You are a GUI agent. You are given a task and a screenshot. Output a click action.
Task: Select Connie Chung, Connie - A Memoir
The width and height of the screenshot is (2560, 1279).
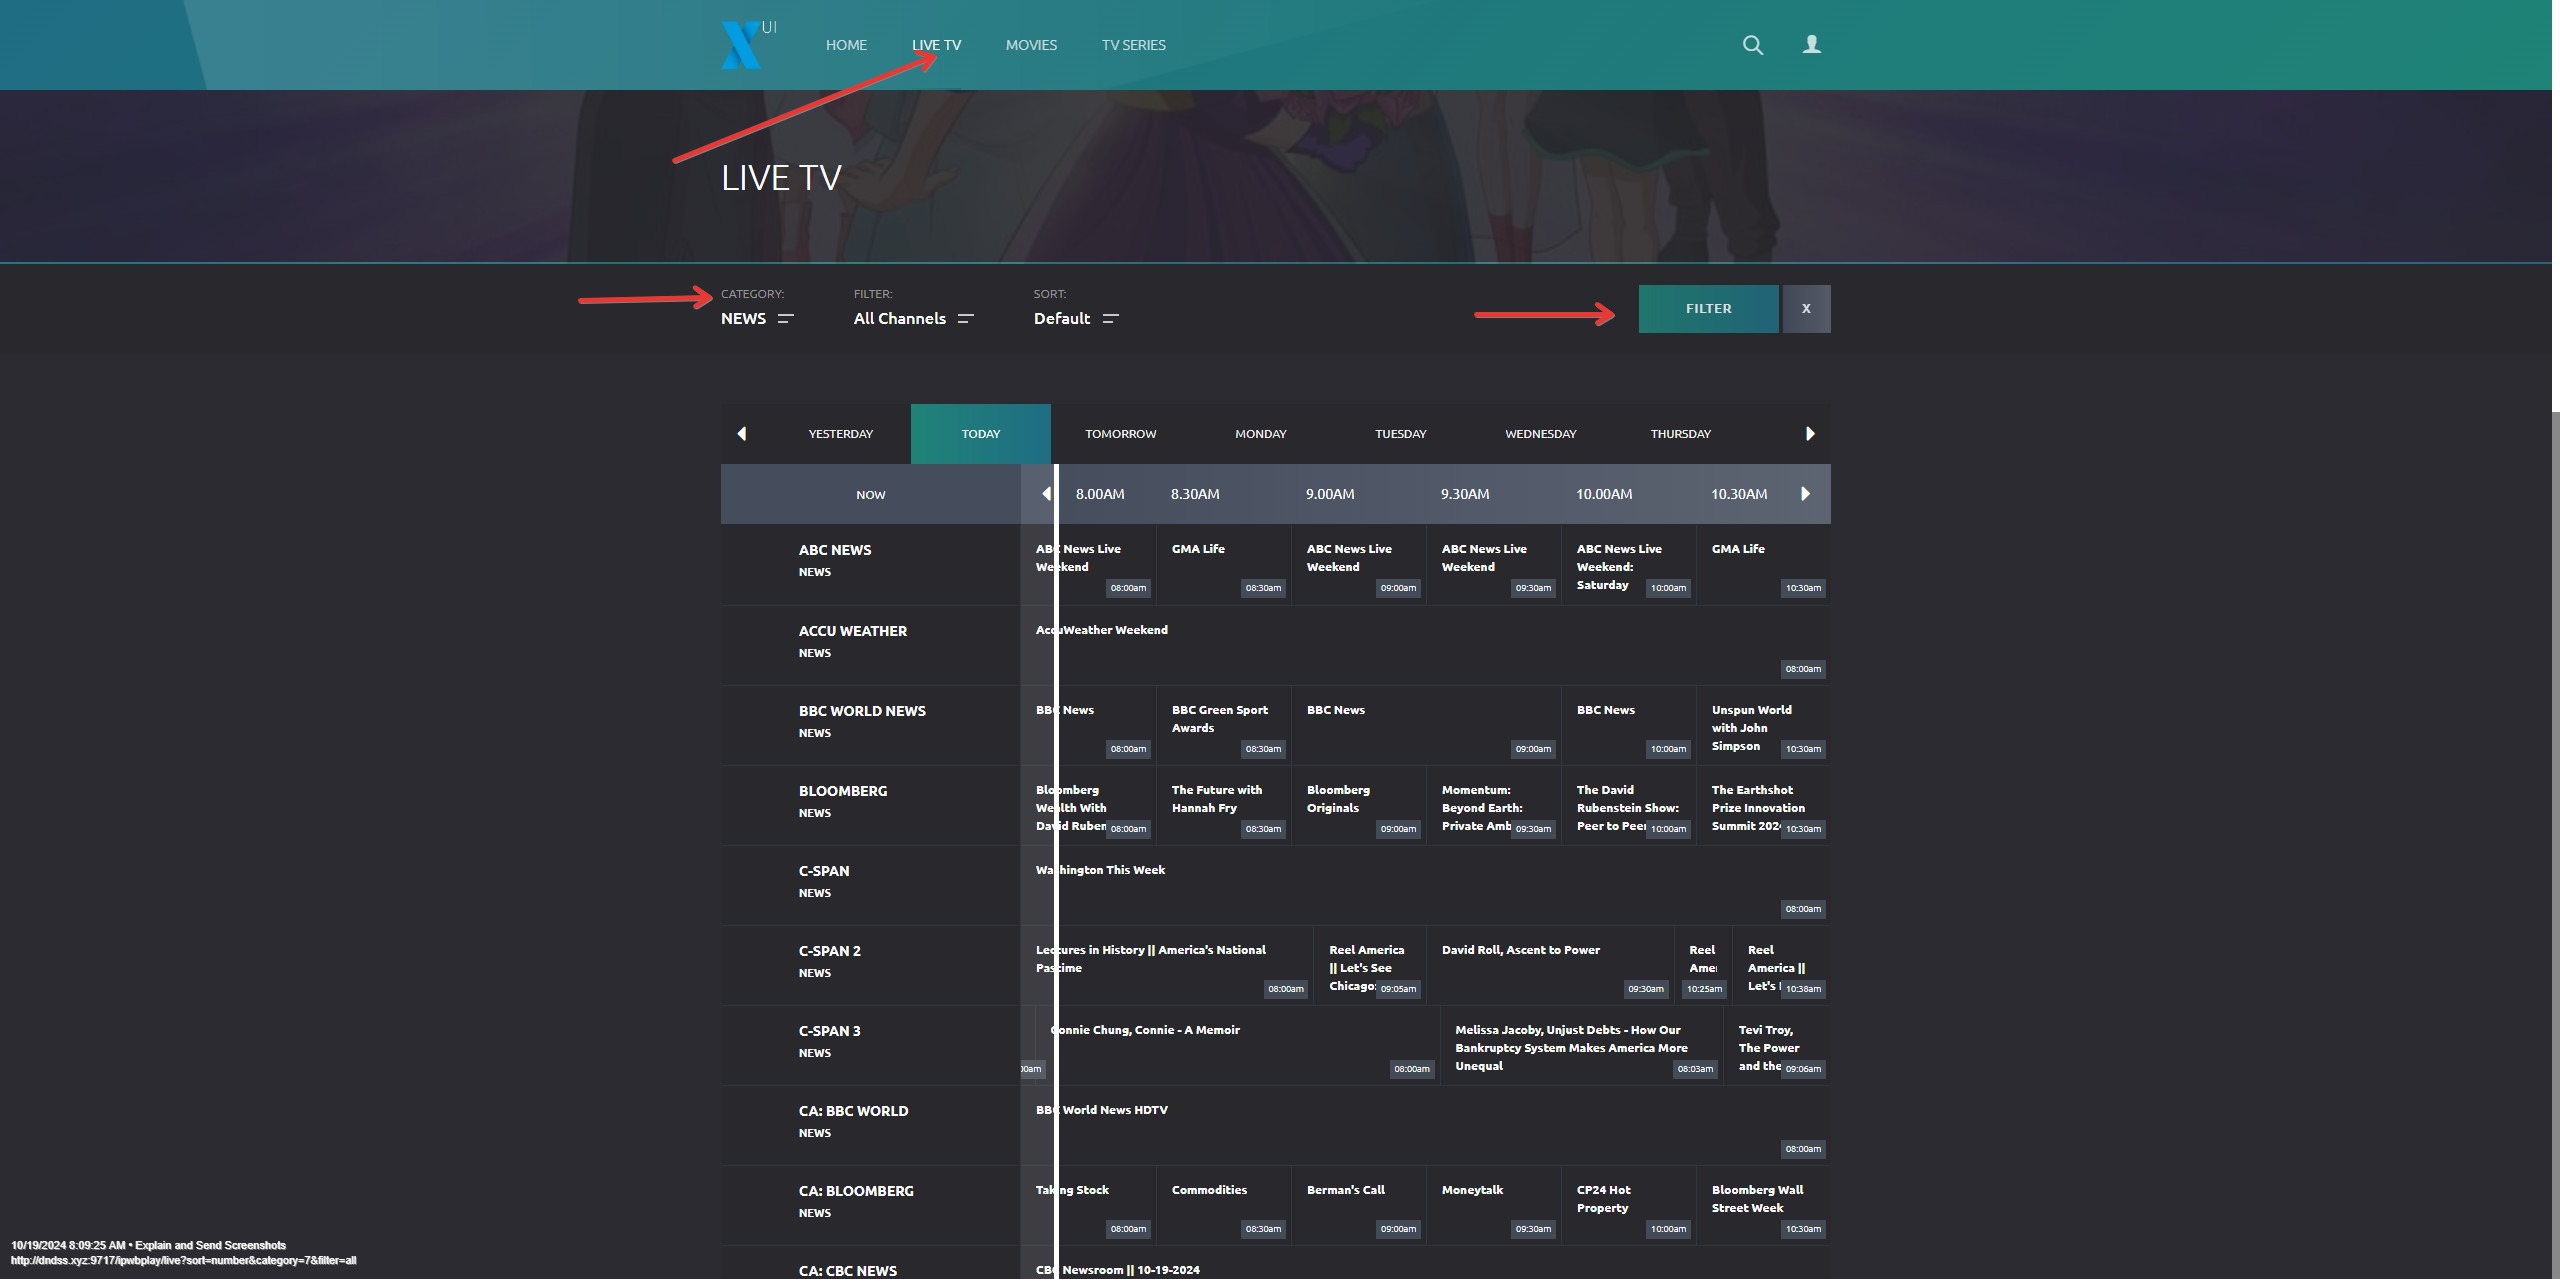tap(1238, 1045)
